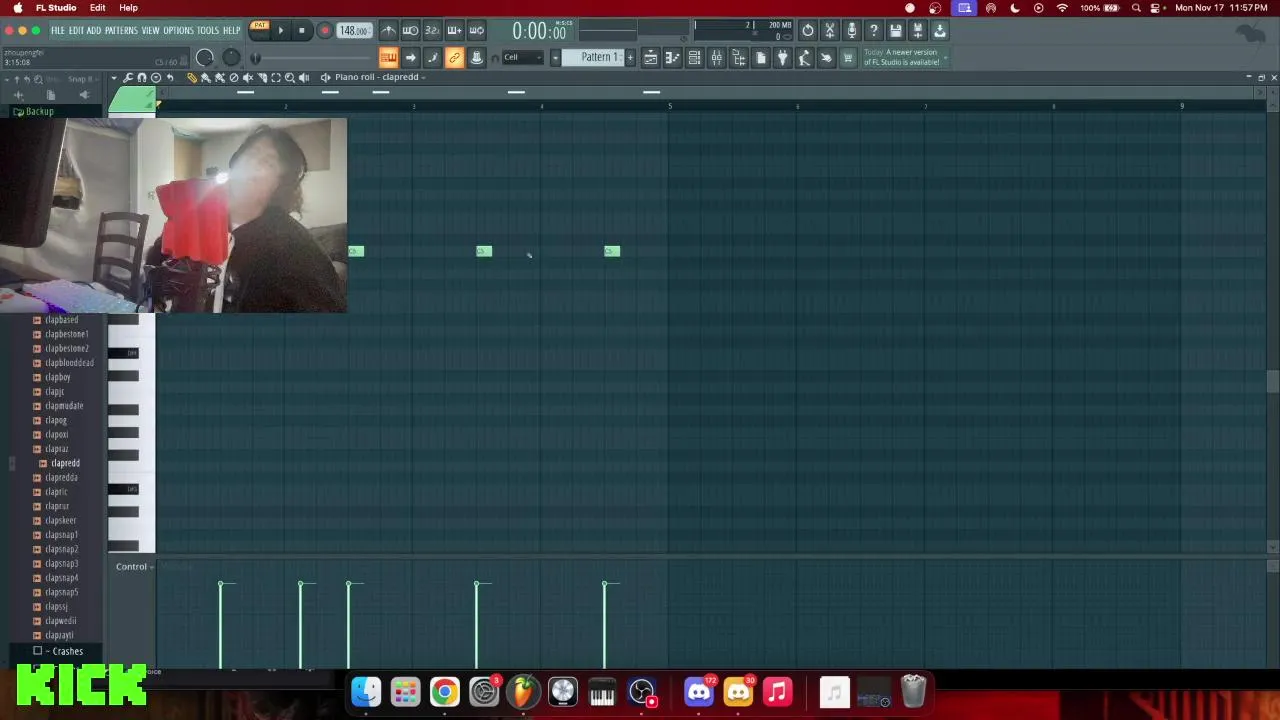Adjust the master pitch knob

tap(231, 58)
